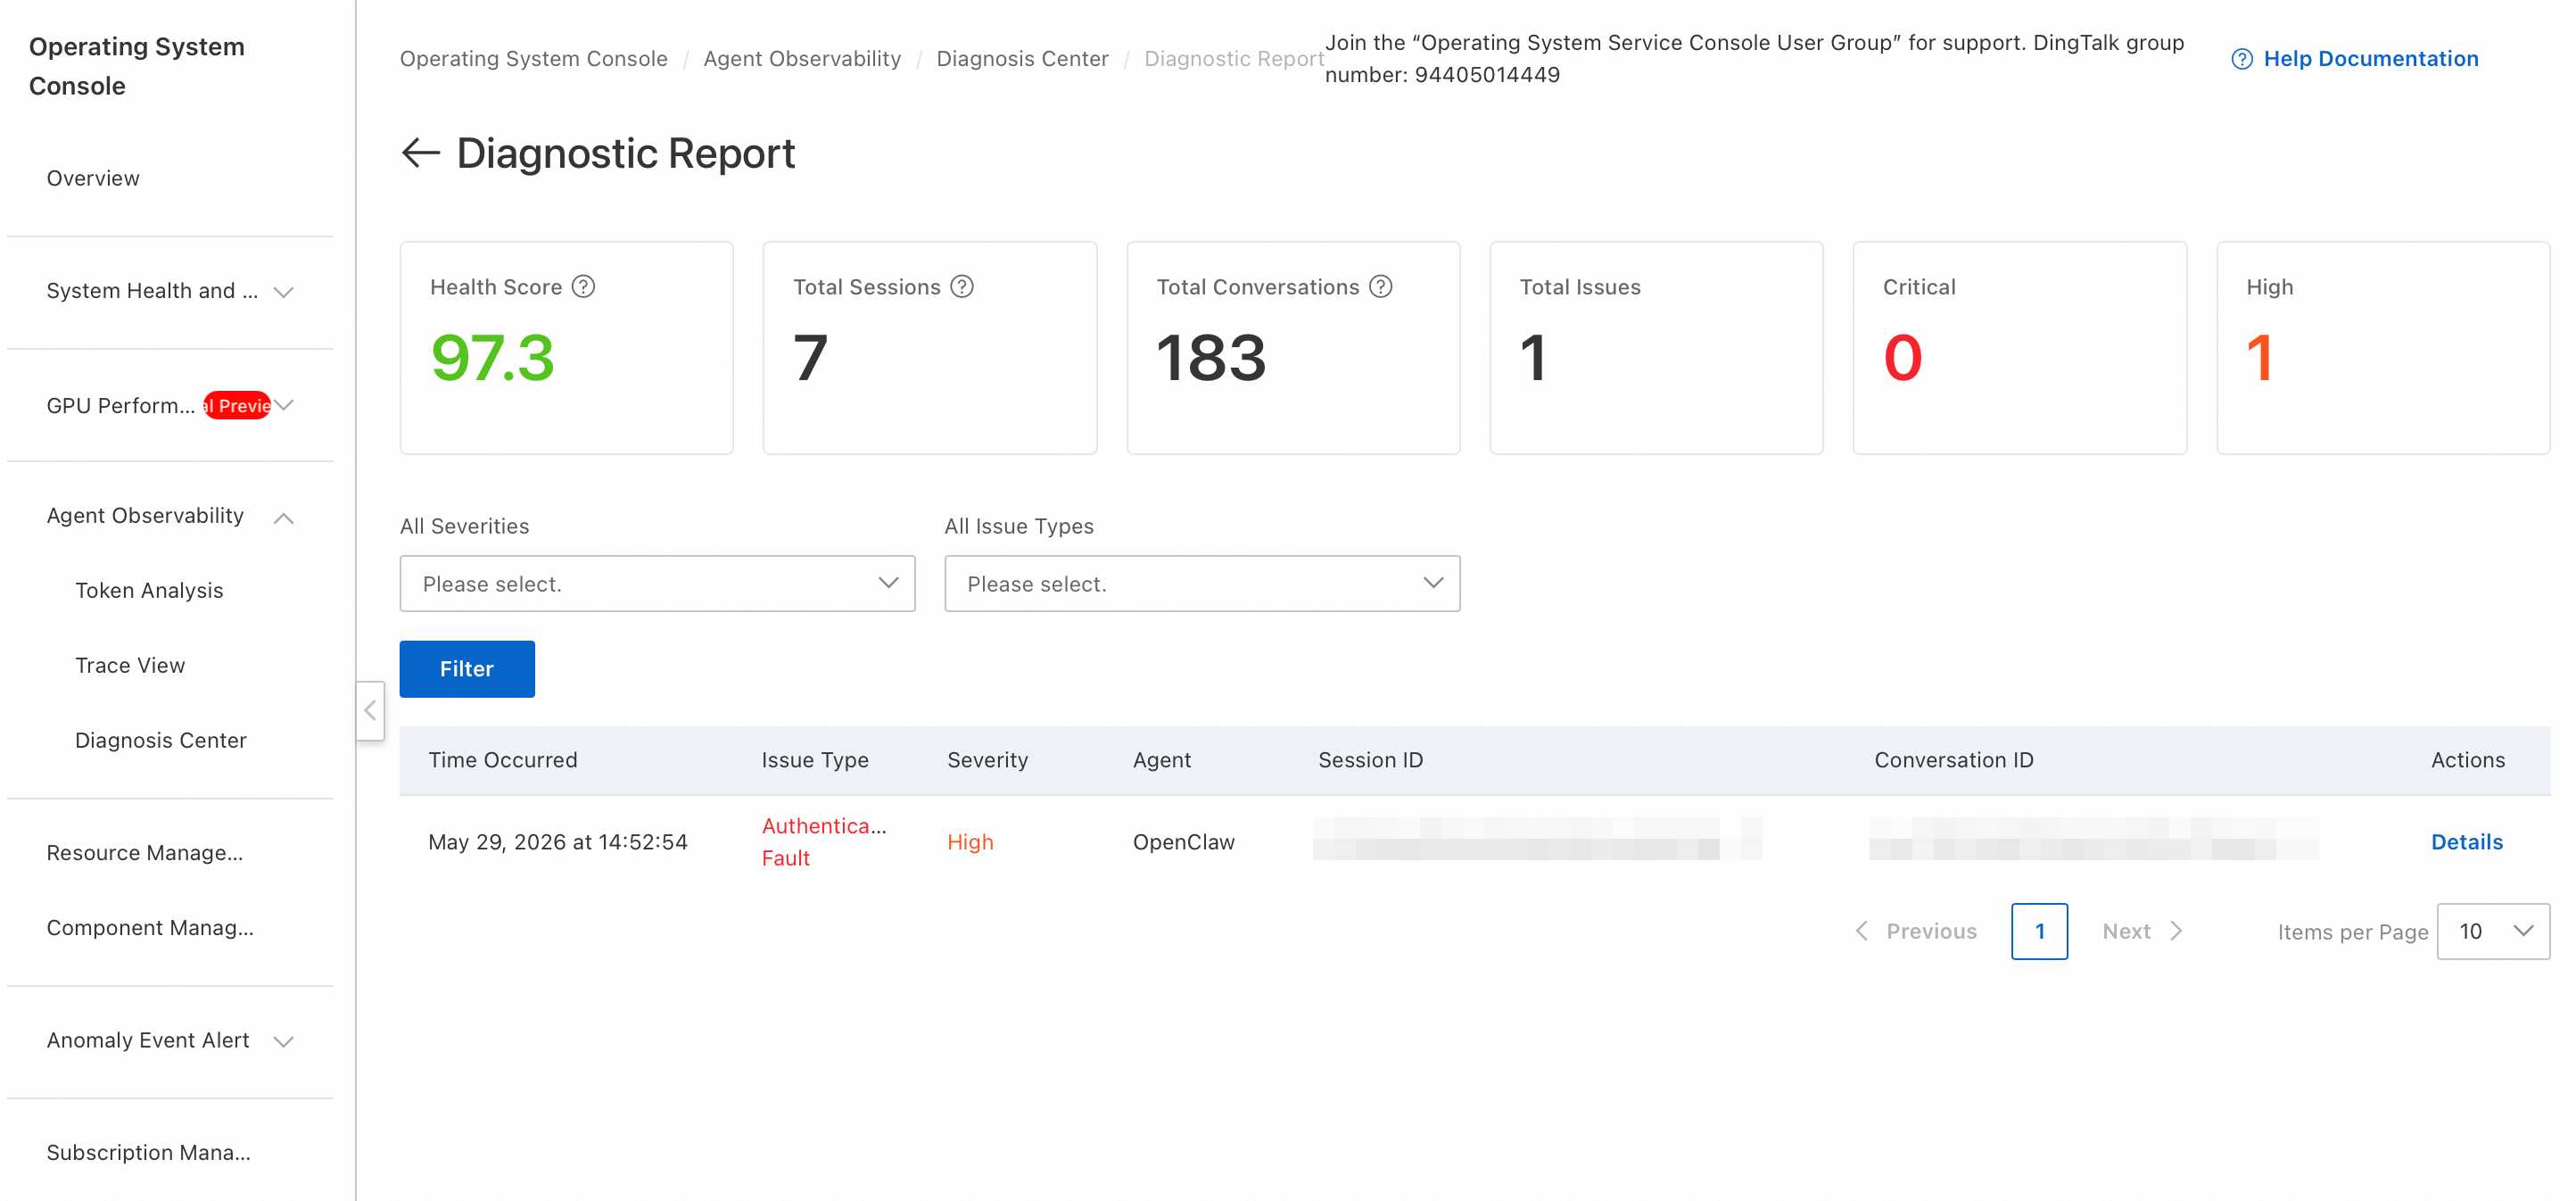Screen dimensions: 2576x1201
Task: Click the Previous page button
Action: pos(1916,931)
